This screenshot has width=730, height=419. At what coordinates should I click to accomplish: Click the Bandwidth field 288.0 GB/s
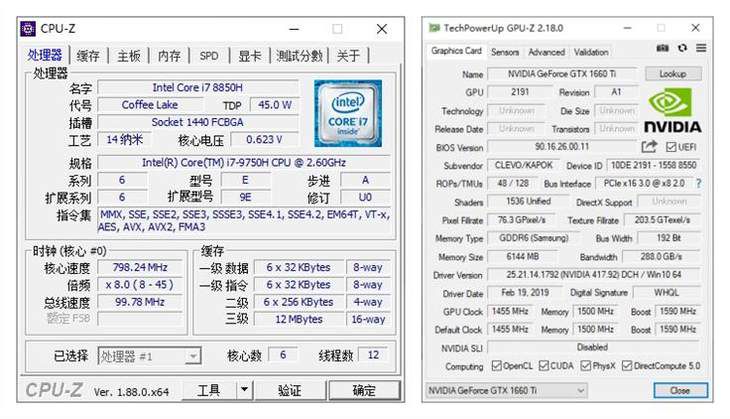661,257
